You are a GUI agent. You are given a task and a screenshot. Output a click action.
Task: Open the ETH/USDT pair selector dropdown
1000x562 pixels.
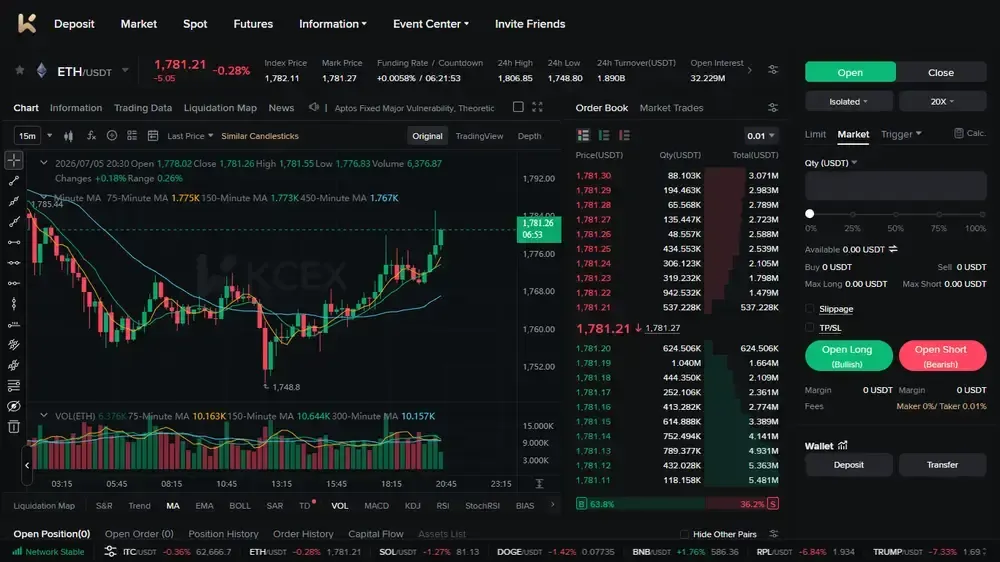pyautogui.click(x=125, y=70)
